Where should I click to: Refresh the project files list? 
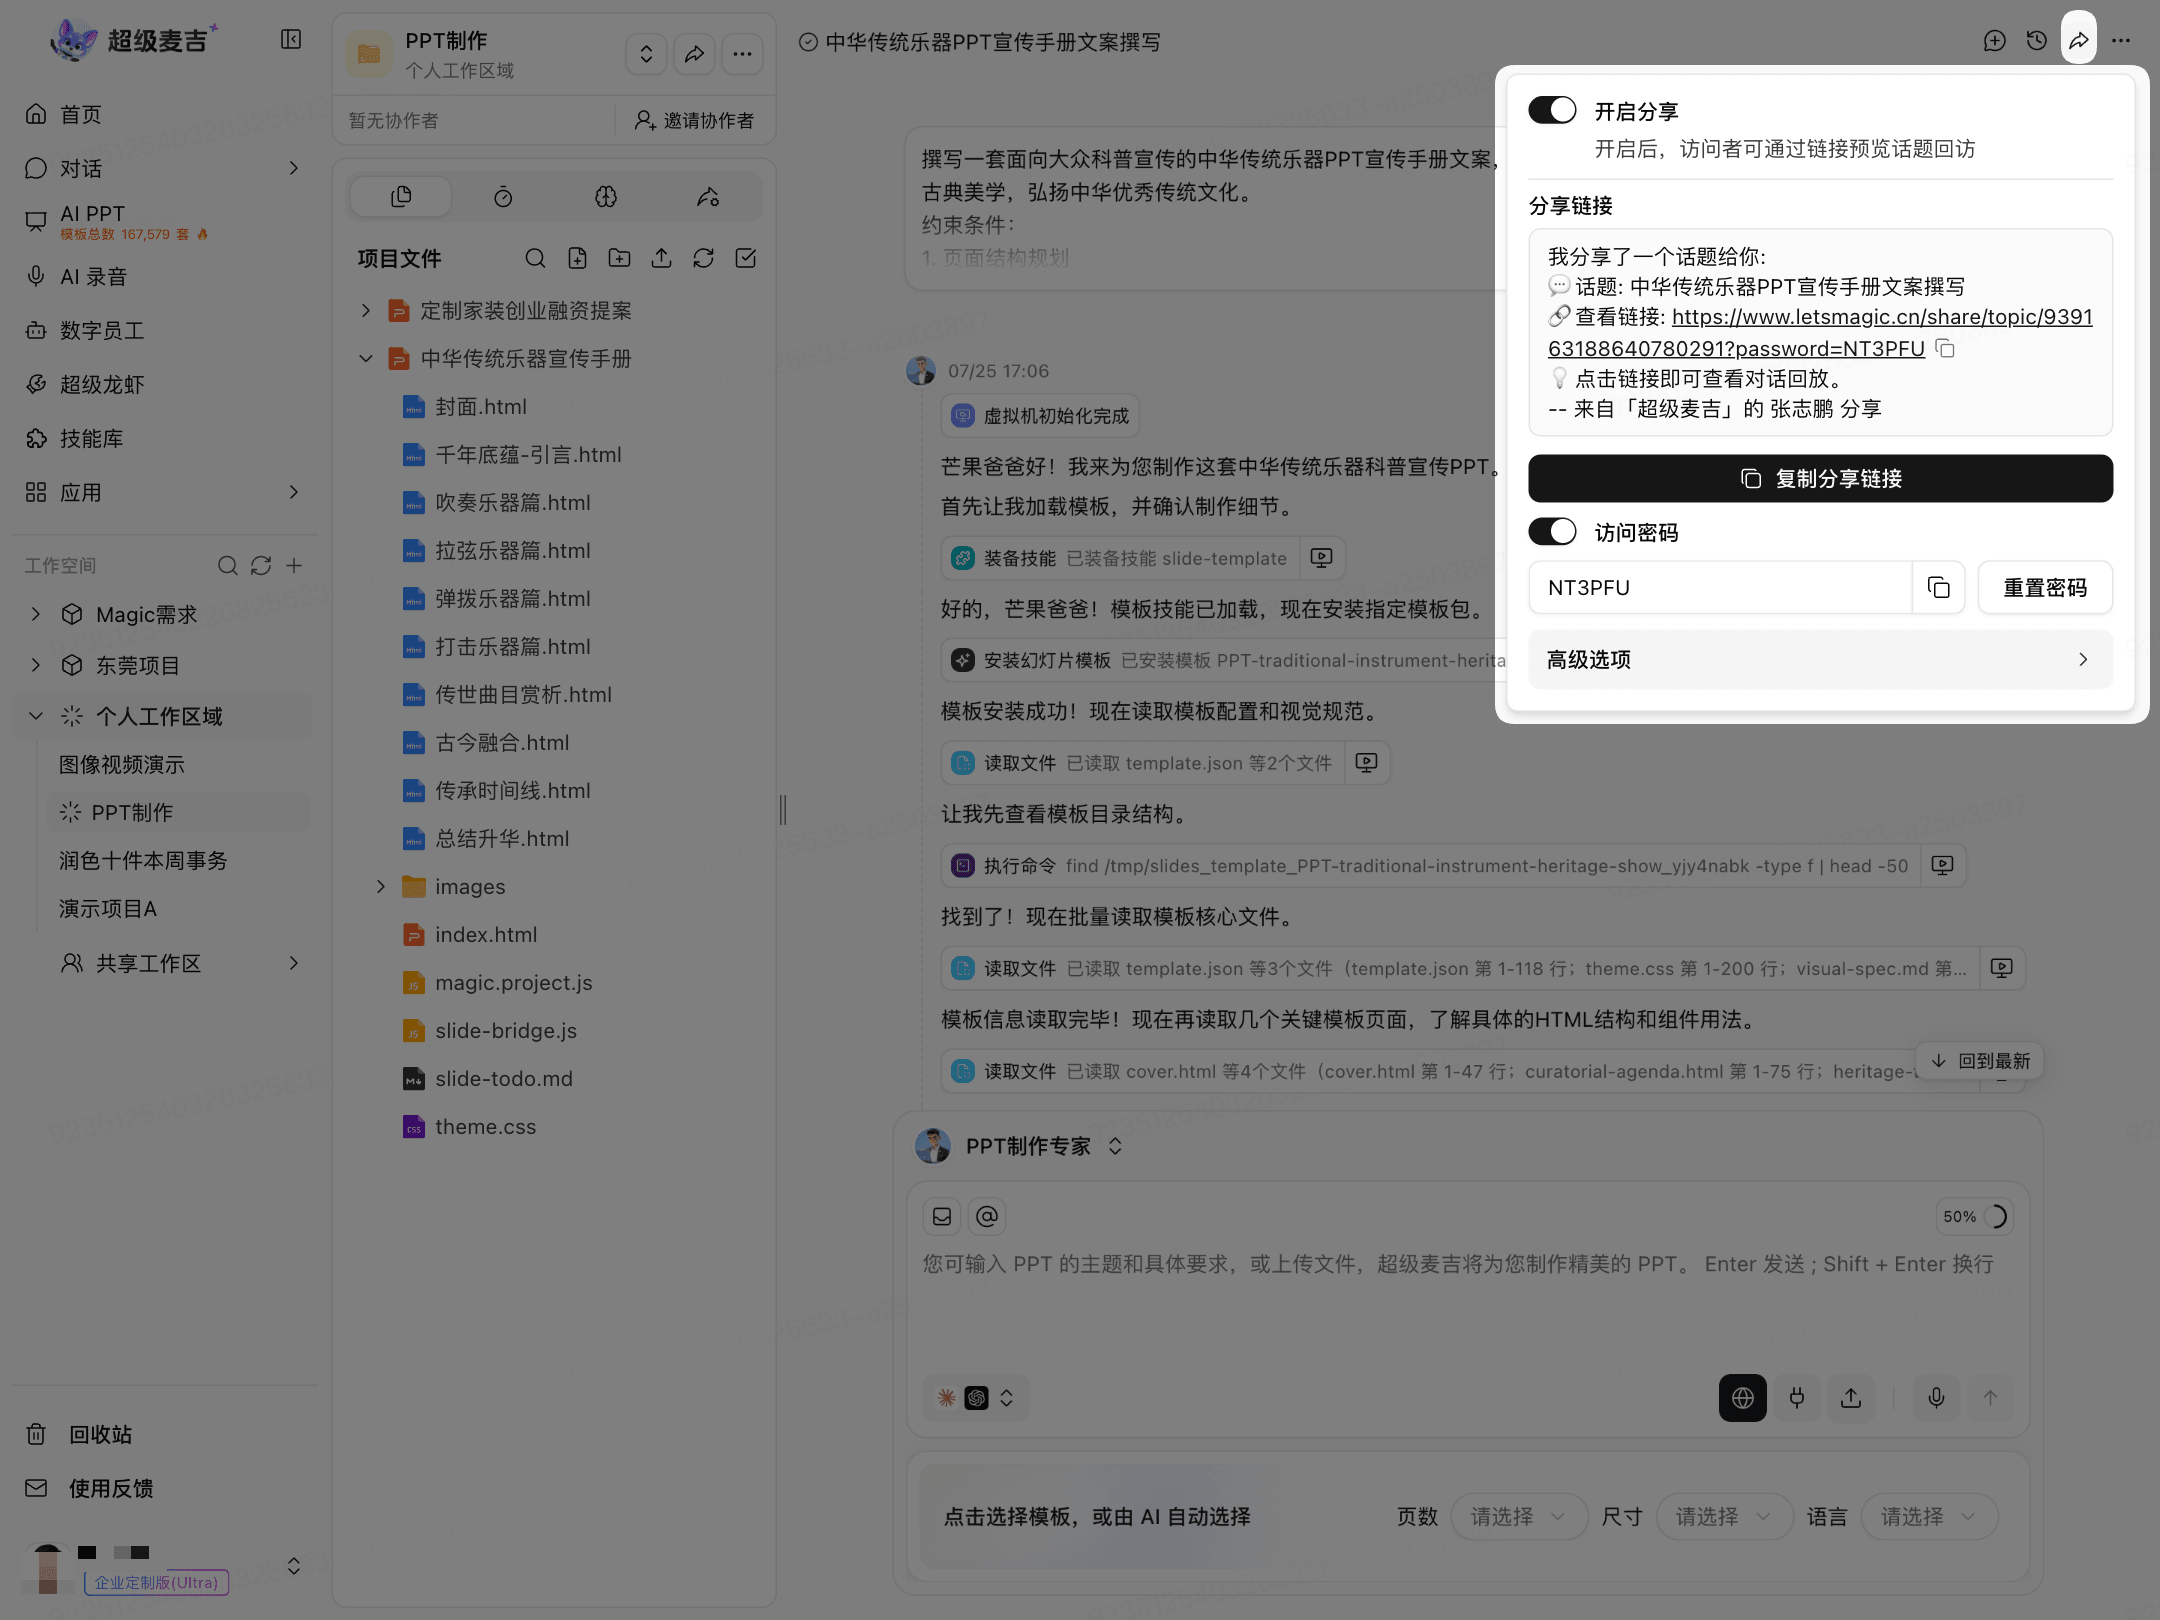click(704, 259)
